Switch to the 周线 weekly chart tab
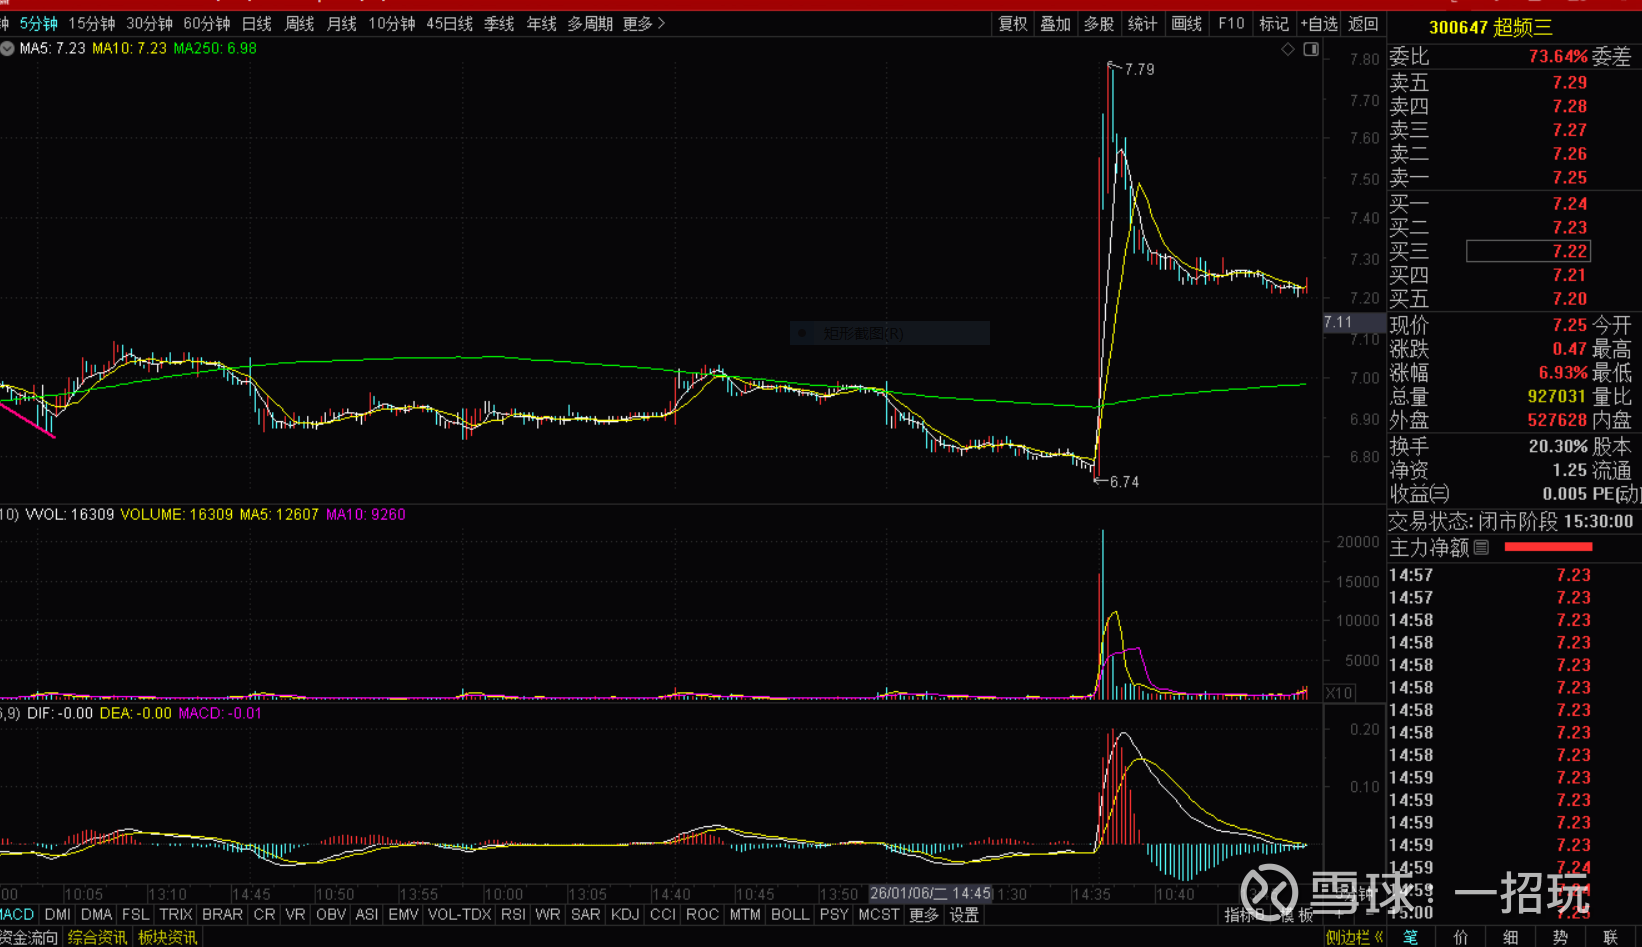This screenshot has width=1642, height=947. coord(300,24)
